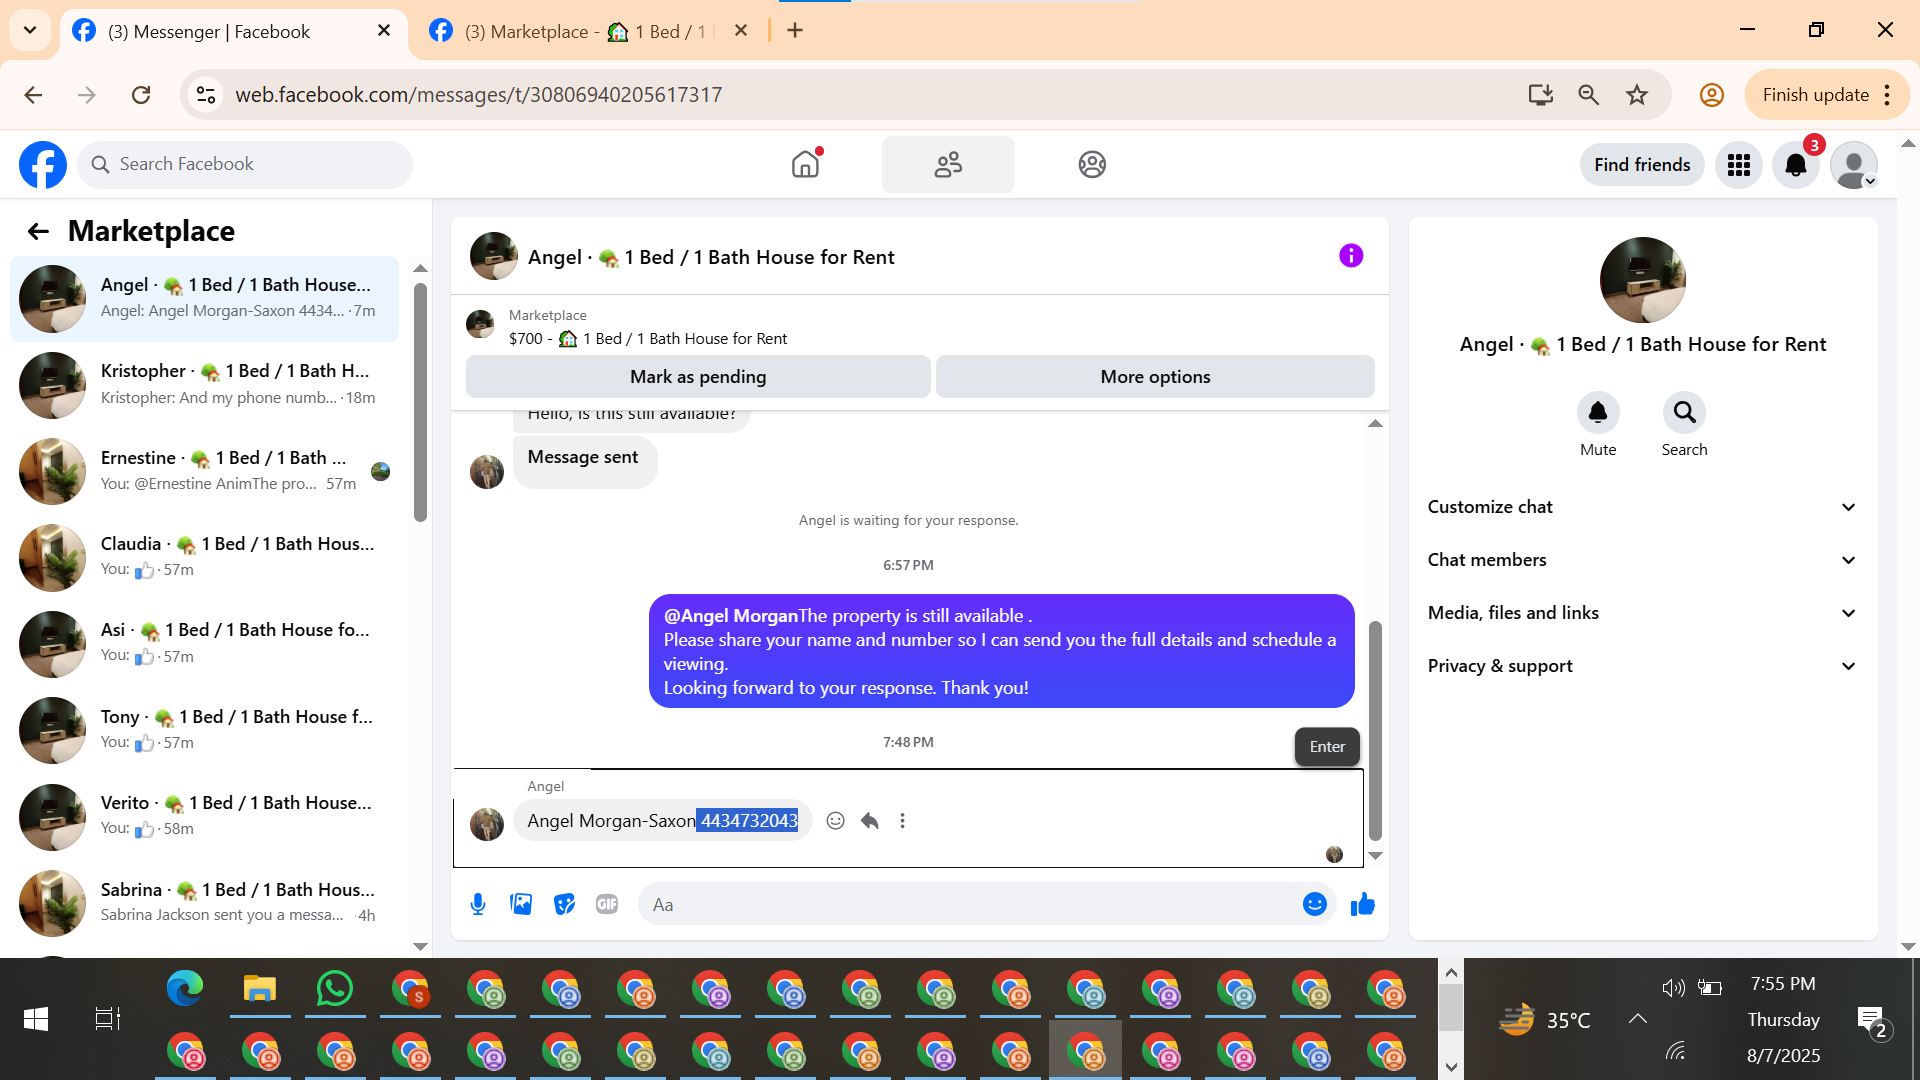
Task: Open Ernestine's 1 Bed conversation
Action: (204, 471)
